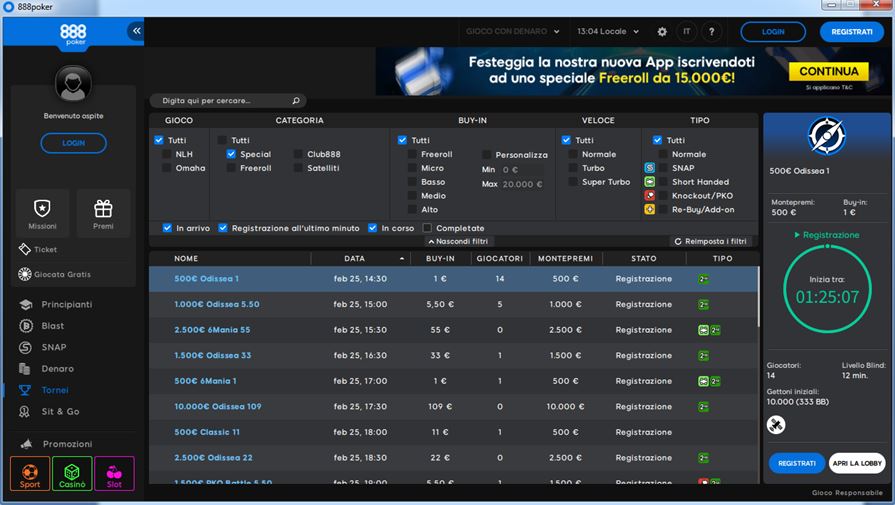Open Sport shortcut icon
The height and width of the screenshot is (505, 895).
(30, 474)
